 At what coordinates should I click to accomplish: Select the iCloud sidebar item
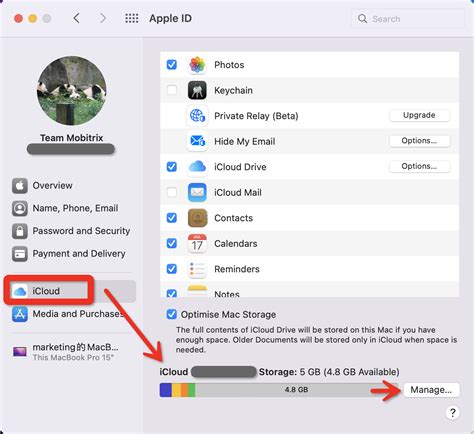72,291
